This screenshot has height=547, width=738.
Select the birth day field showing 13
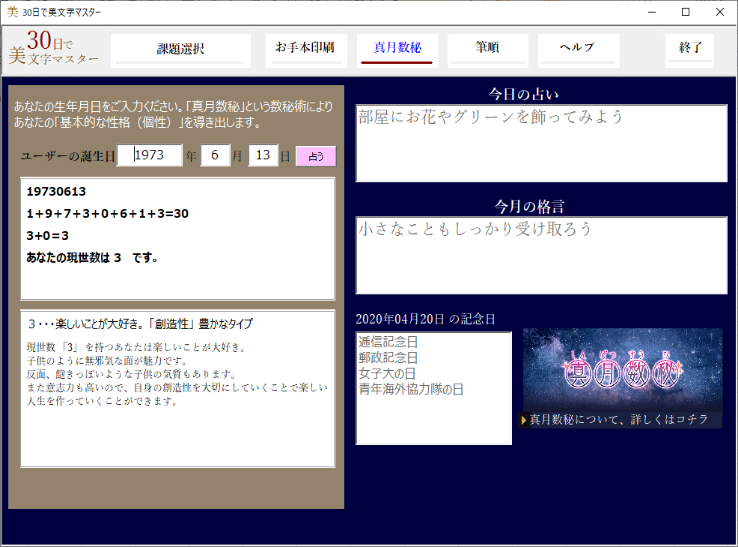point(262,156)
